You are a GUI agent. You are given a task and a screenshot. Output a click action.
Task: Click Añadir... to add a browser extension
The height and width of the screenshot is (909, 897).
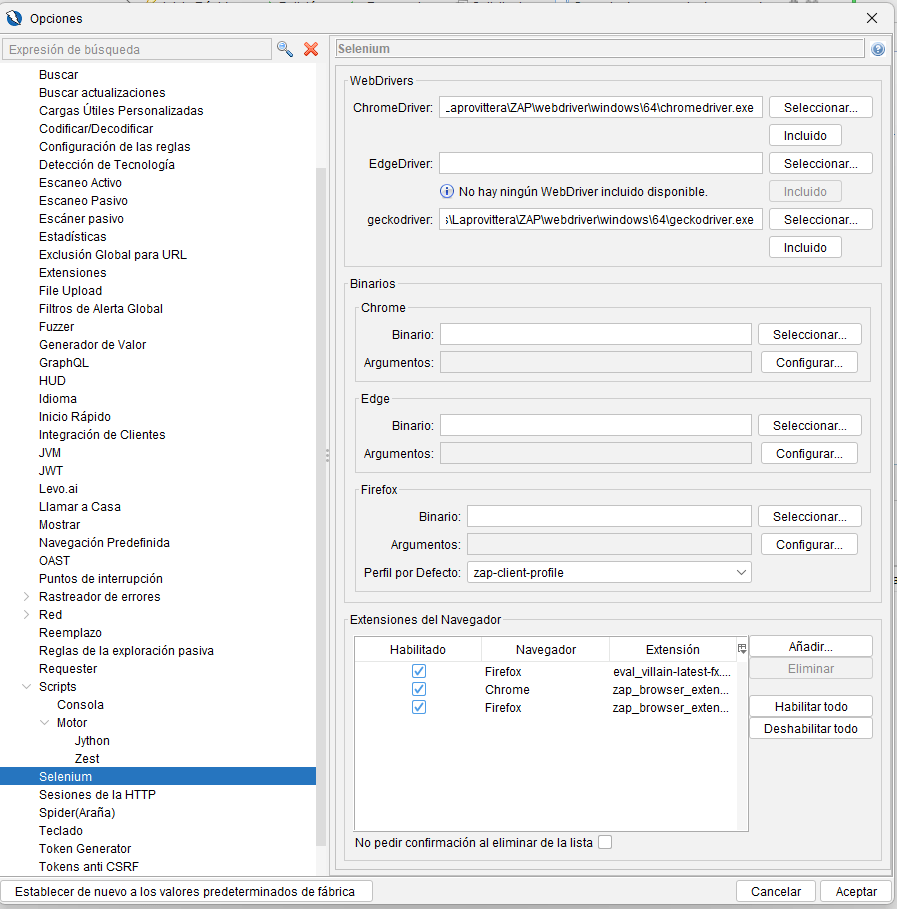coord(810,647)
